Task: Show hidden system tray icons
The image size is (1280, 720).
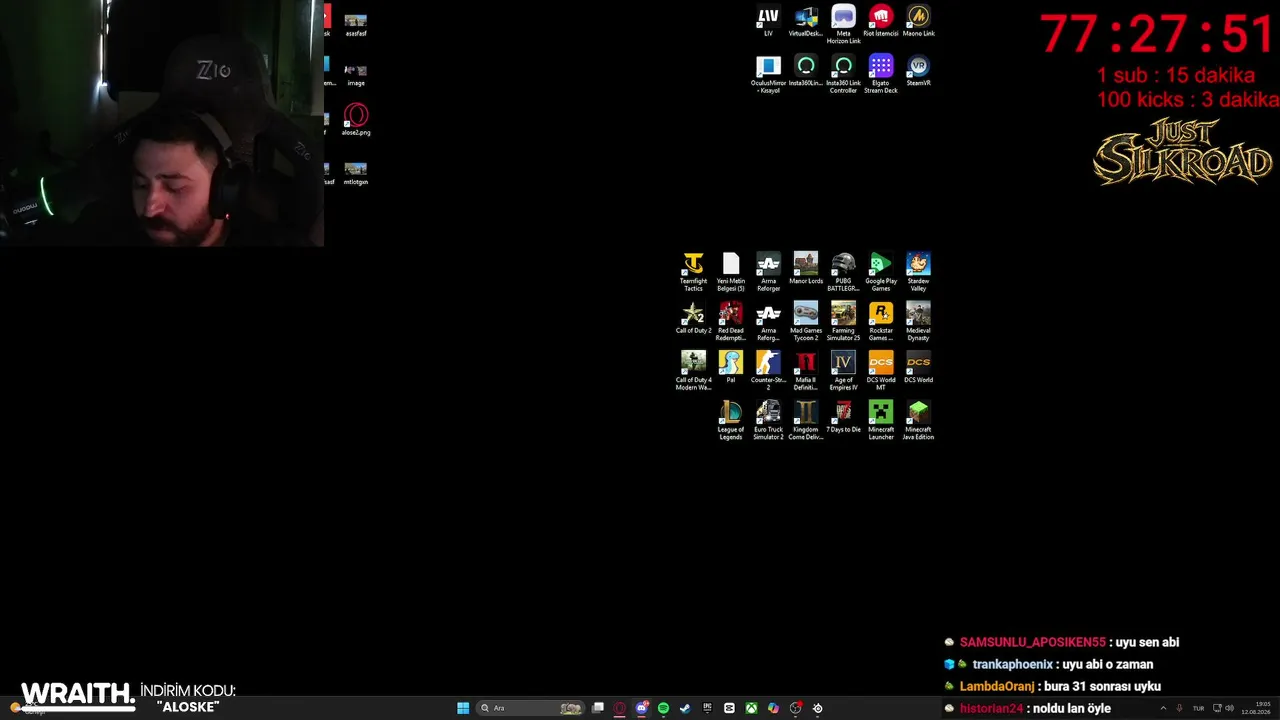Action: pyautogui.click(x=1163, y=708)
